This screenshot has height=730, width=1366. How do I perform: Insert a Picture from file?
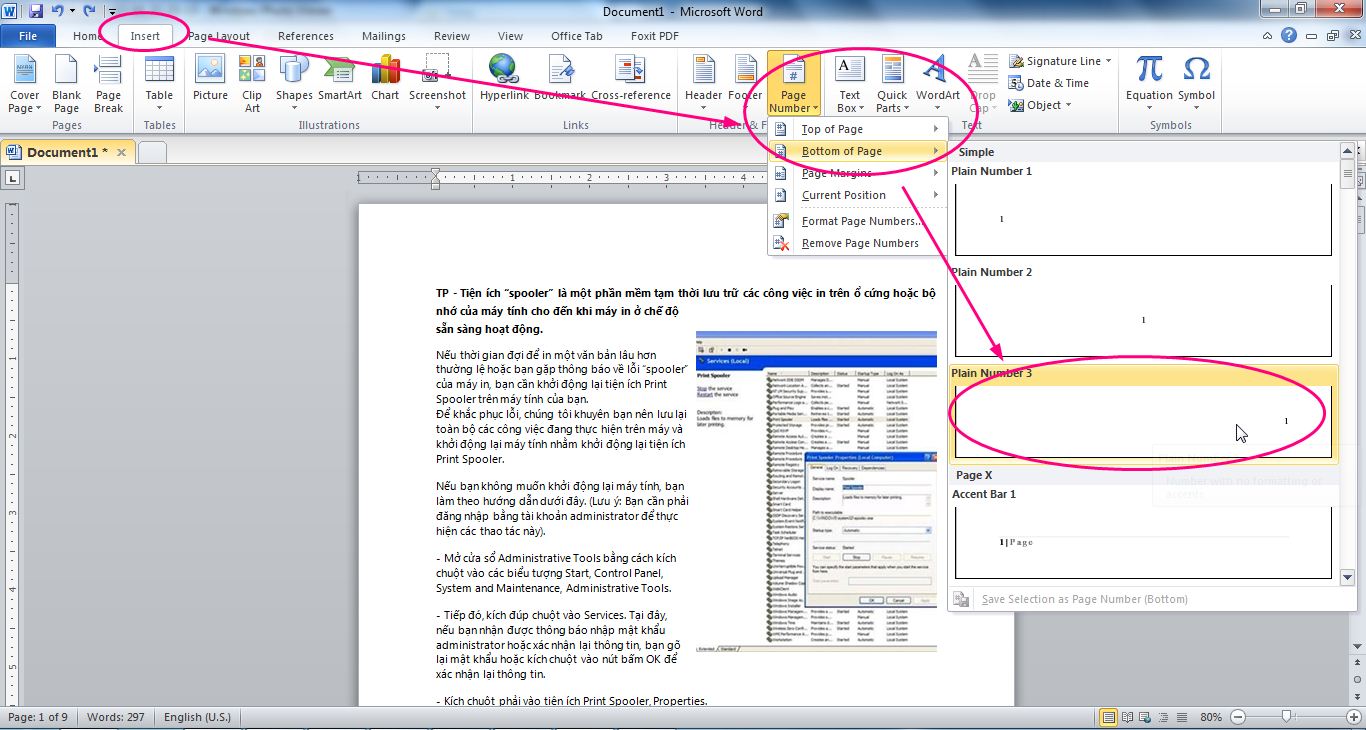point(210,80)
